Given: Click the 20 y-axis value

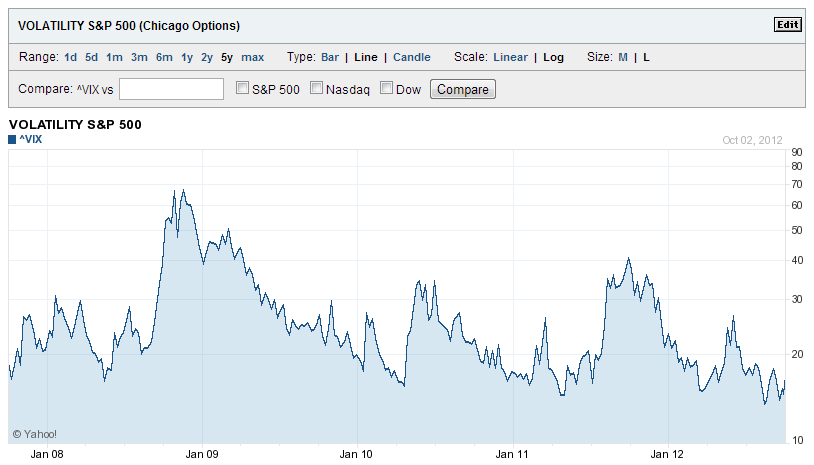Looking at the screenshot, I should [797, 354].
